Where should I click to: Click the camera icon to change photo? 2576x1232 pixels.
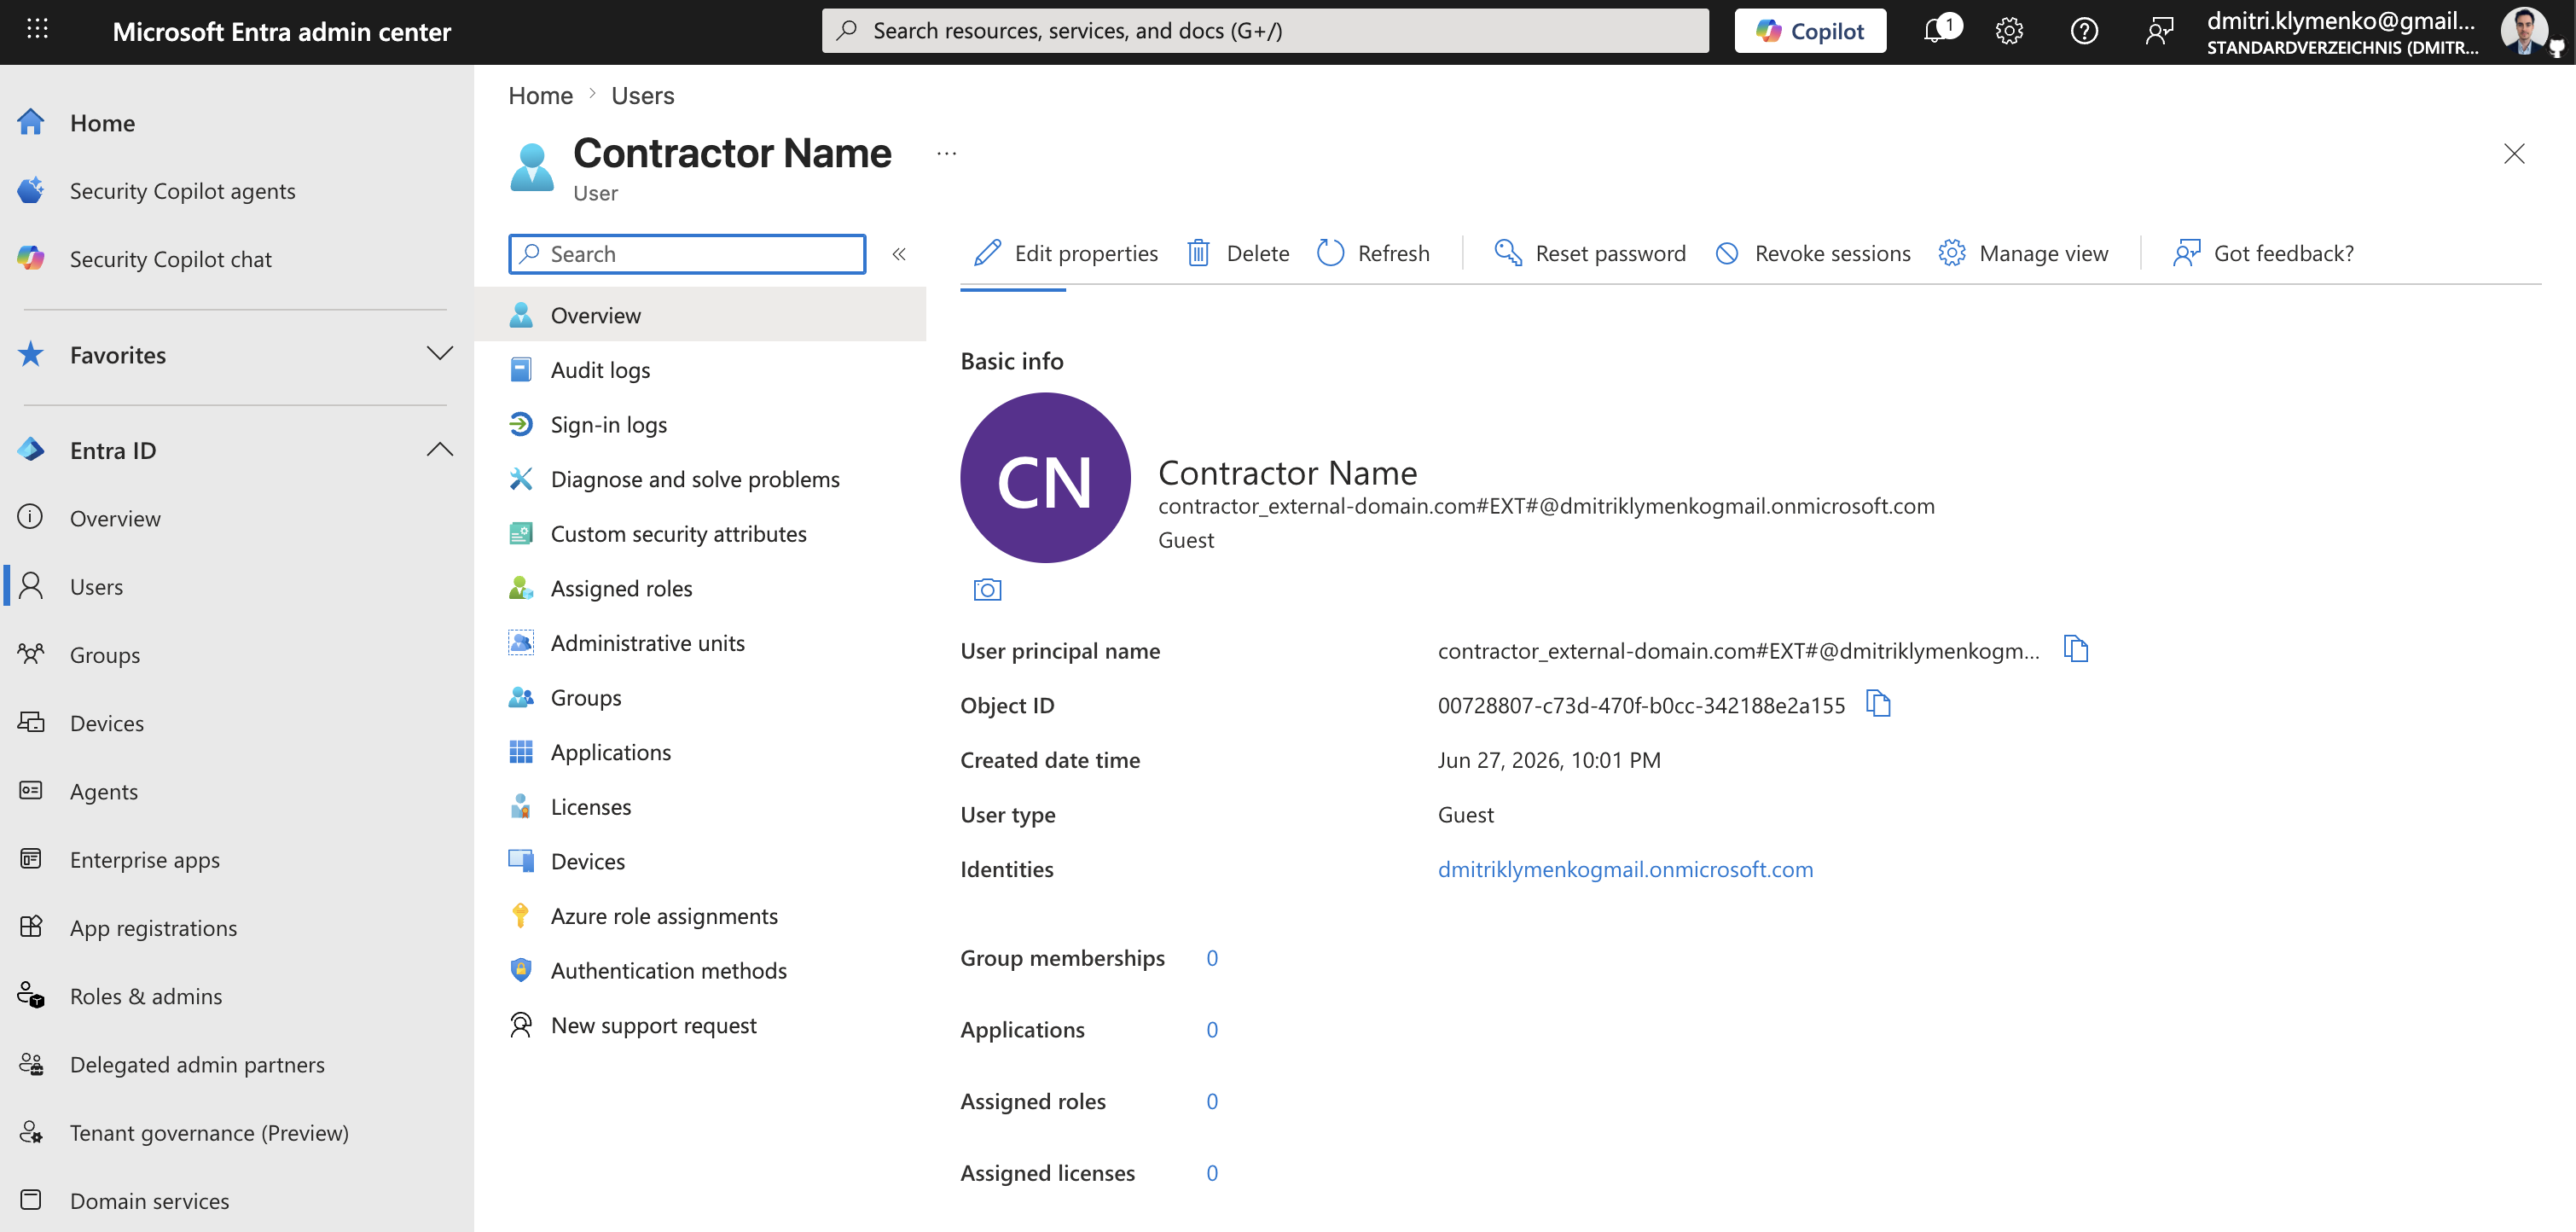987,590
